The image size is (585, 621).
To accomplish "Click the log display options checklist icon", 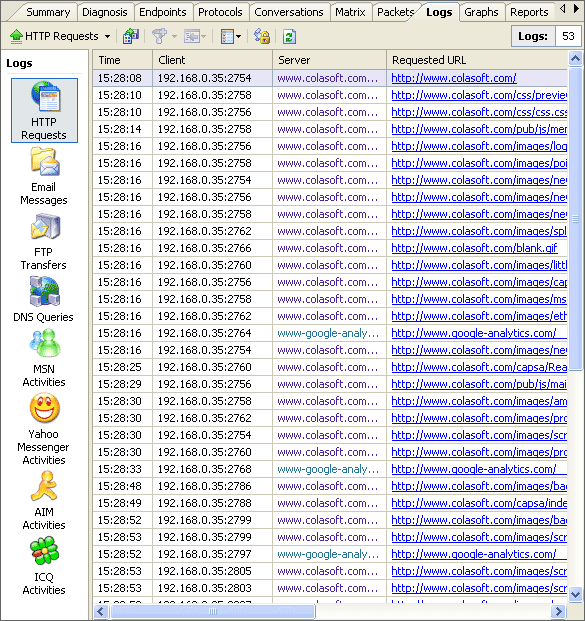I will [x=227, y=36].
